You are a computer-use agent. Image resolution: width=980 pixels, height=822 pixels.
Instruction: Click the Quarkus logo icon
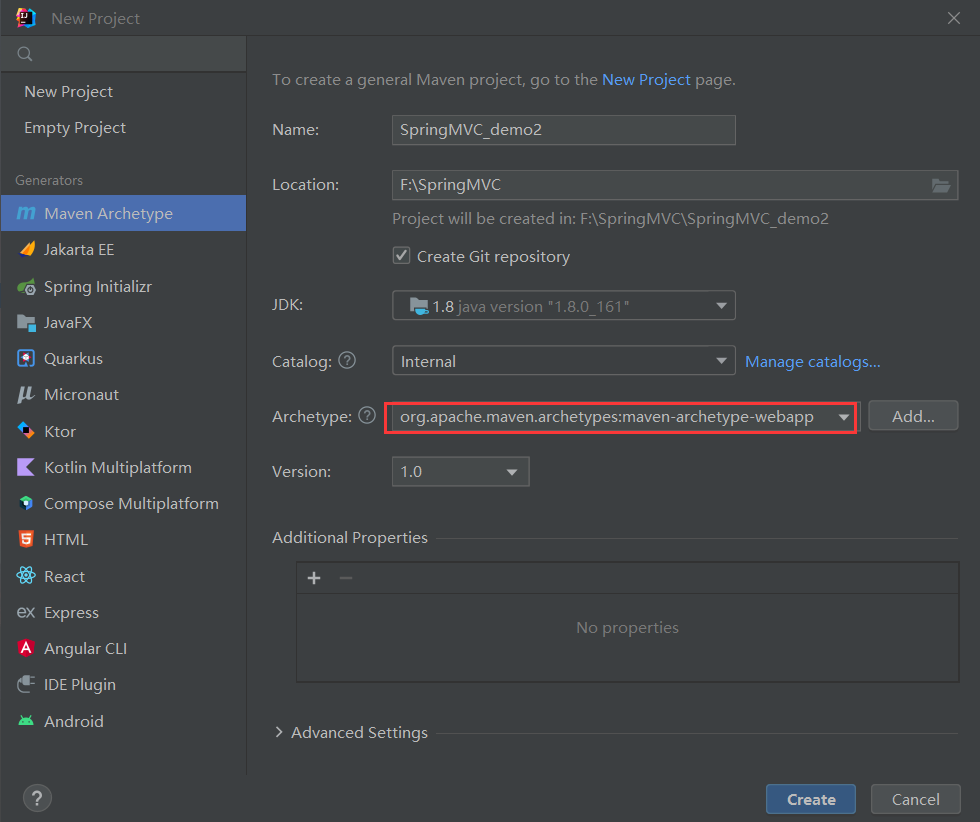(x=26, y=358)
